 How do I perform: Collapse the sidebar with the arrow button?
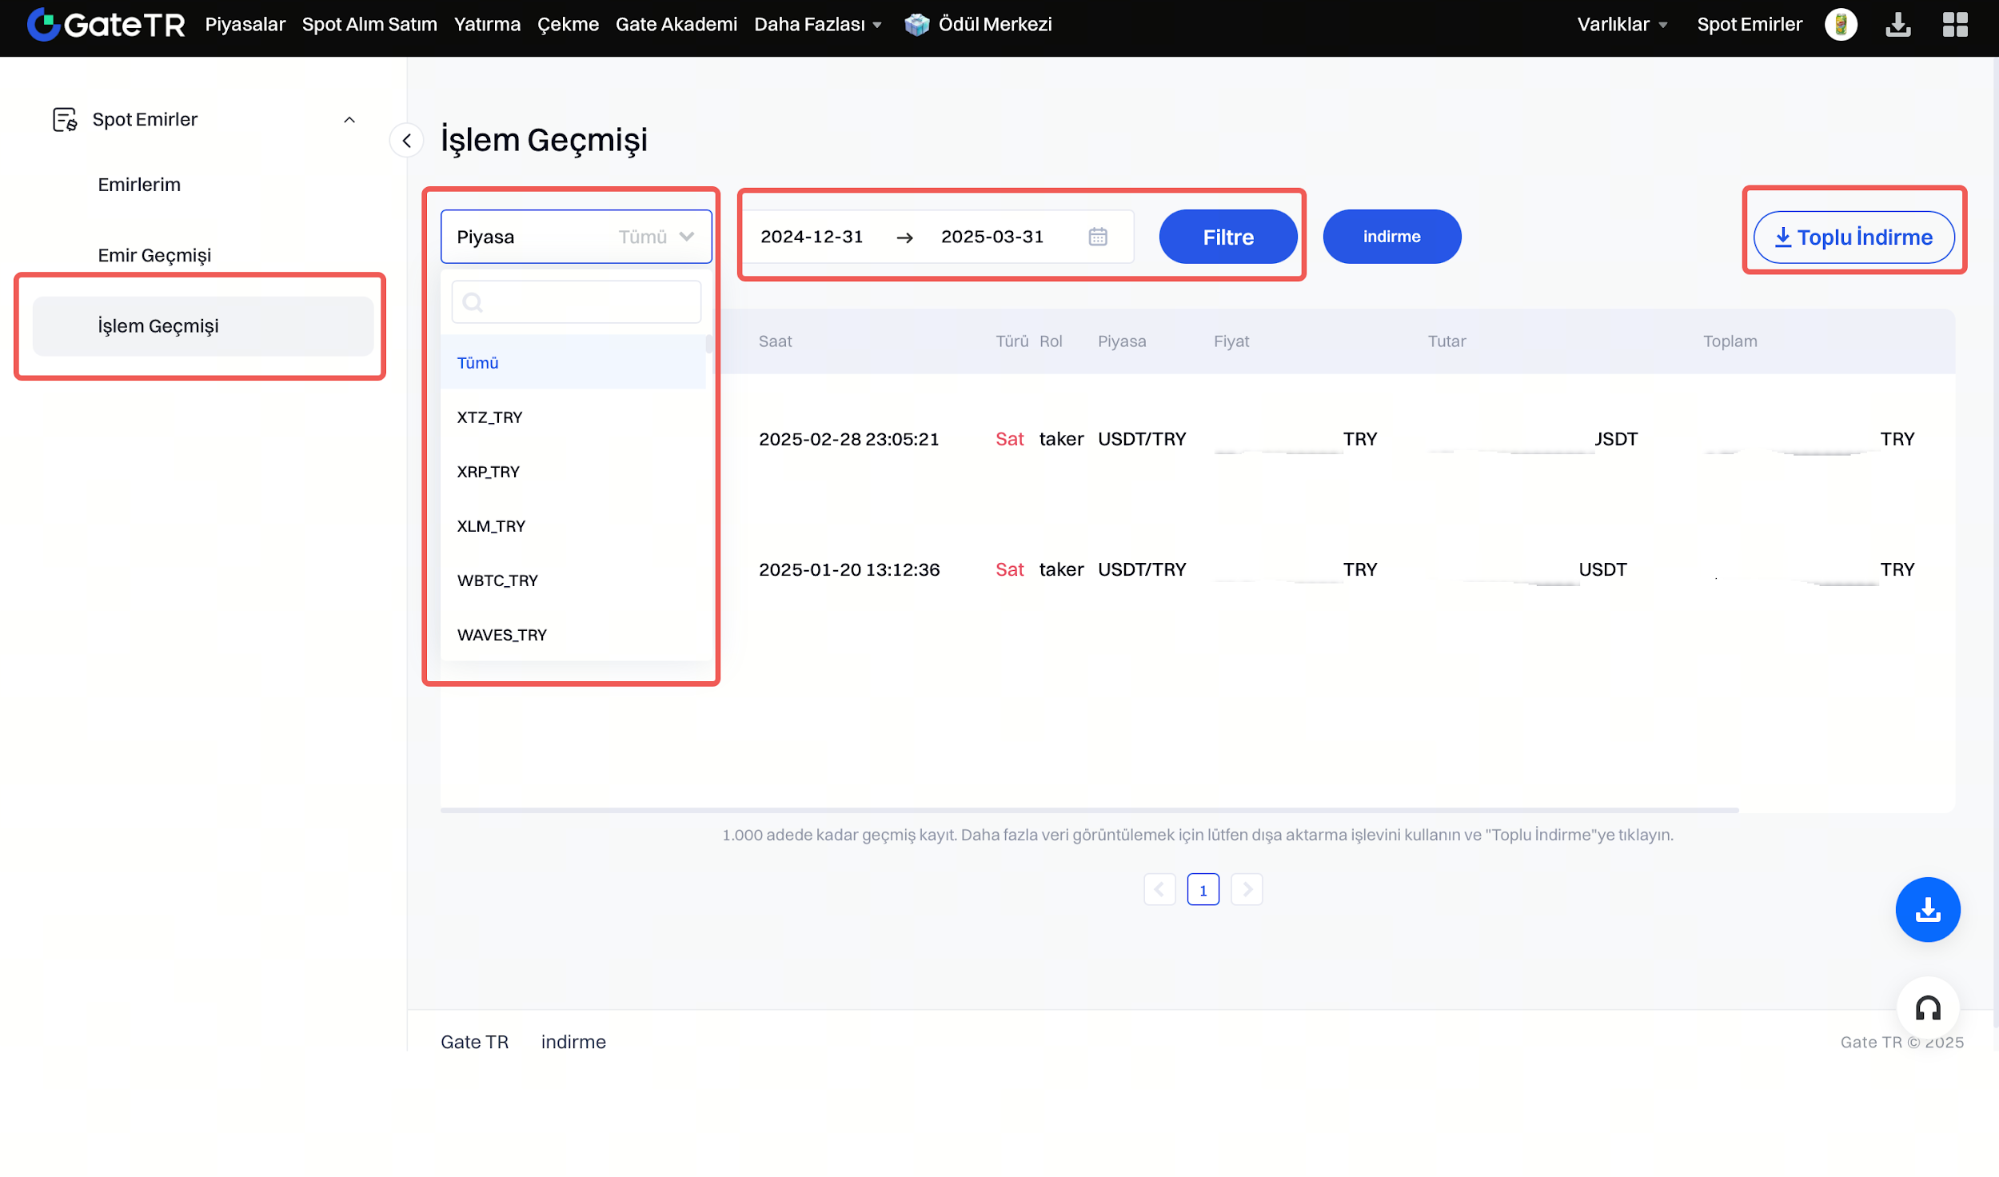406,141
